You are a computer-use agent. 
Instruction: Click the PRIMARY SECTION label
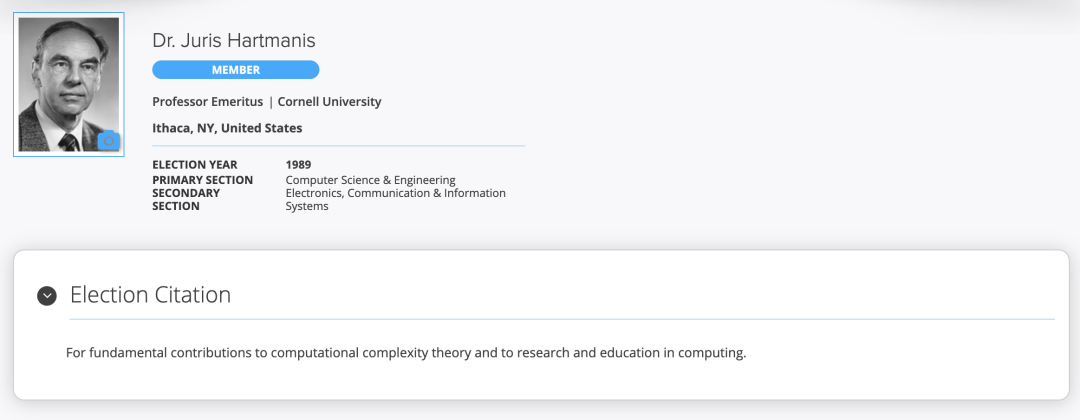202,180
